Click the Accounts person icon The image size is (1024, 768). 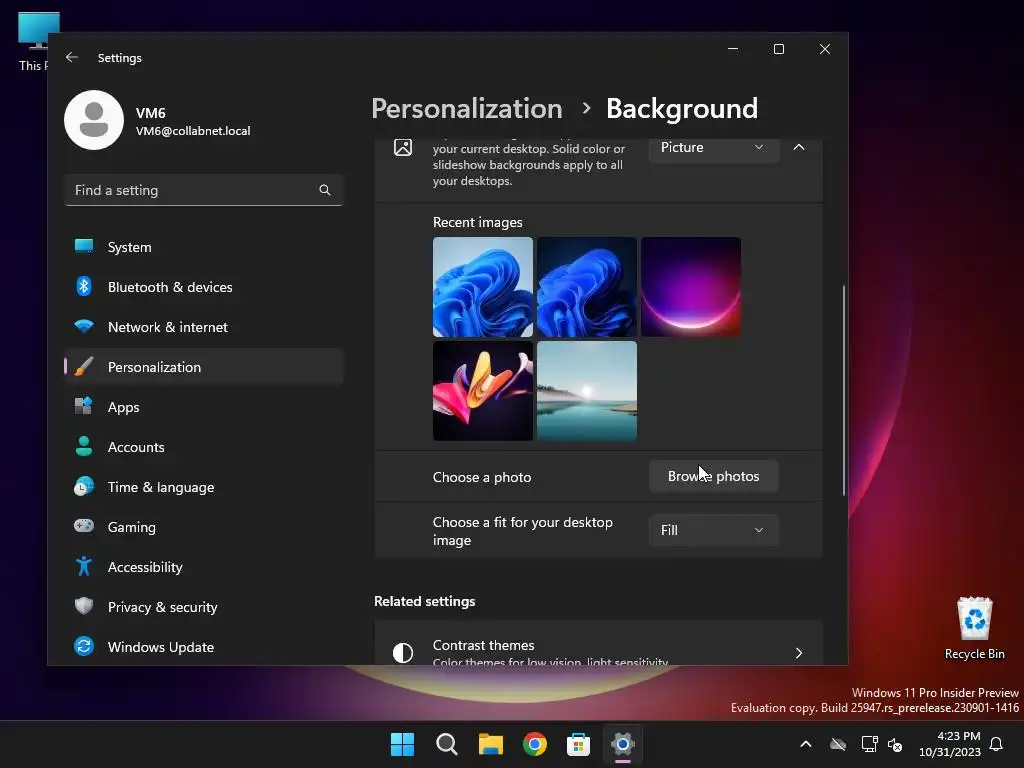84,446
